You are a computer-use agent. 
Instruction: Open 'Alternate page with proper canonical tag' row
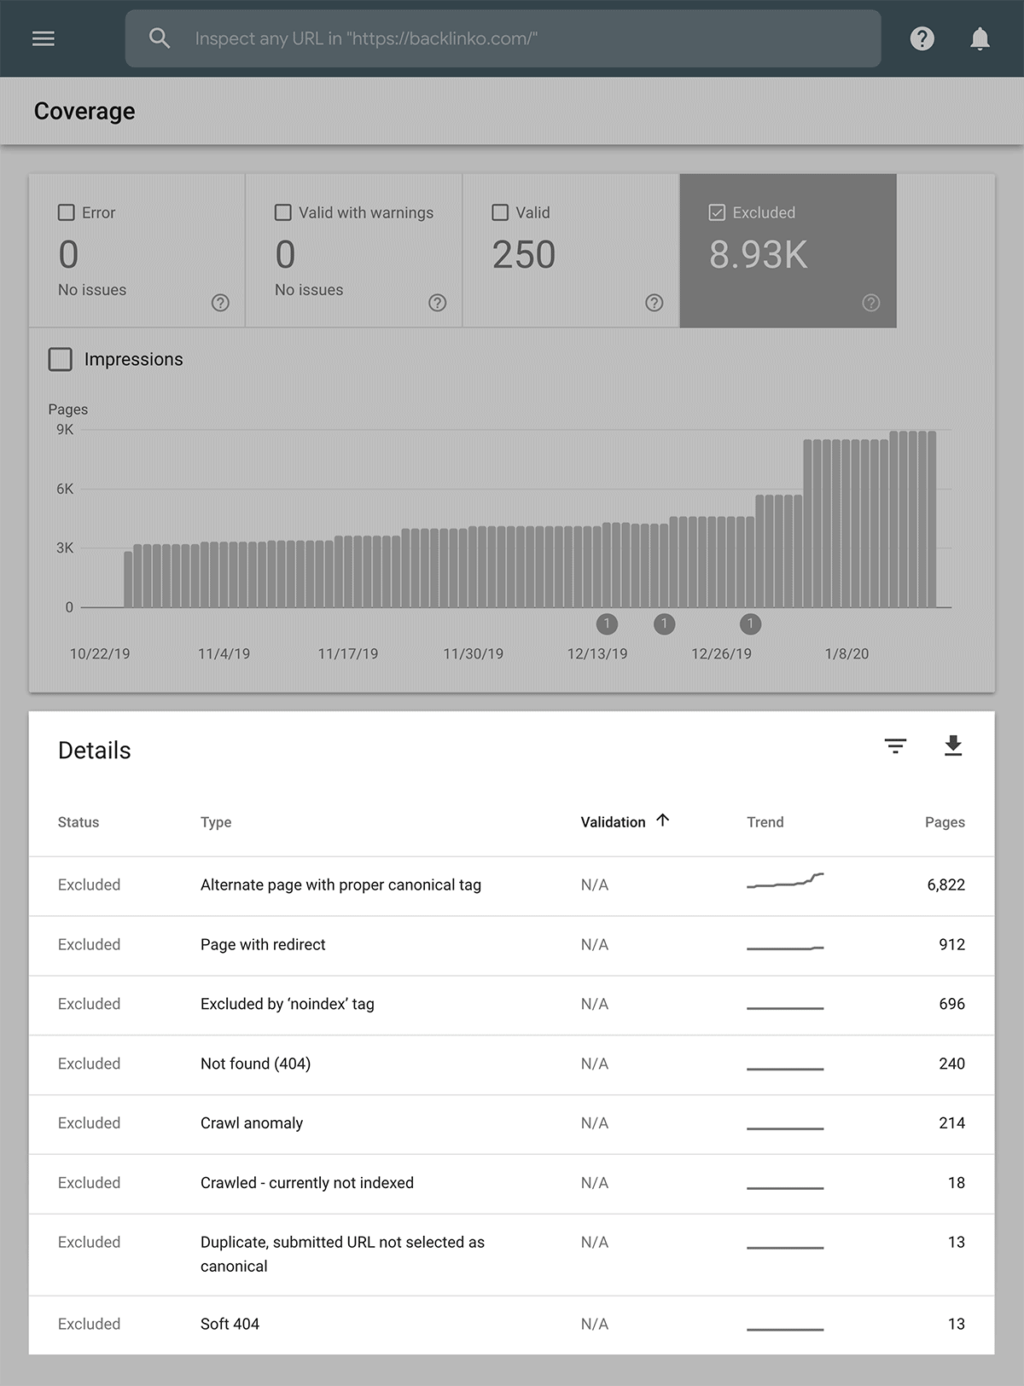pyautogui.click(x=340, y=885)
